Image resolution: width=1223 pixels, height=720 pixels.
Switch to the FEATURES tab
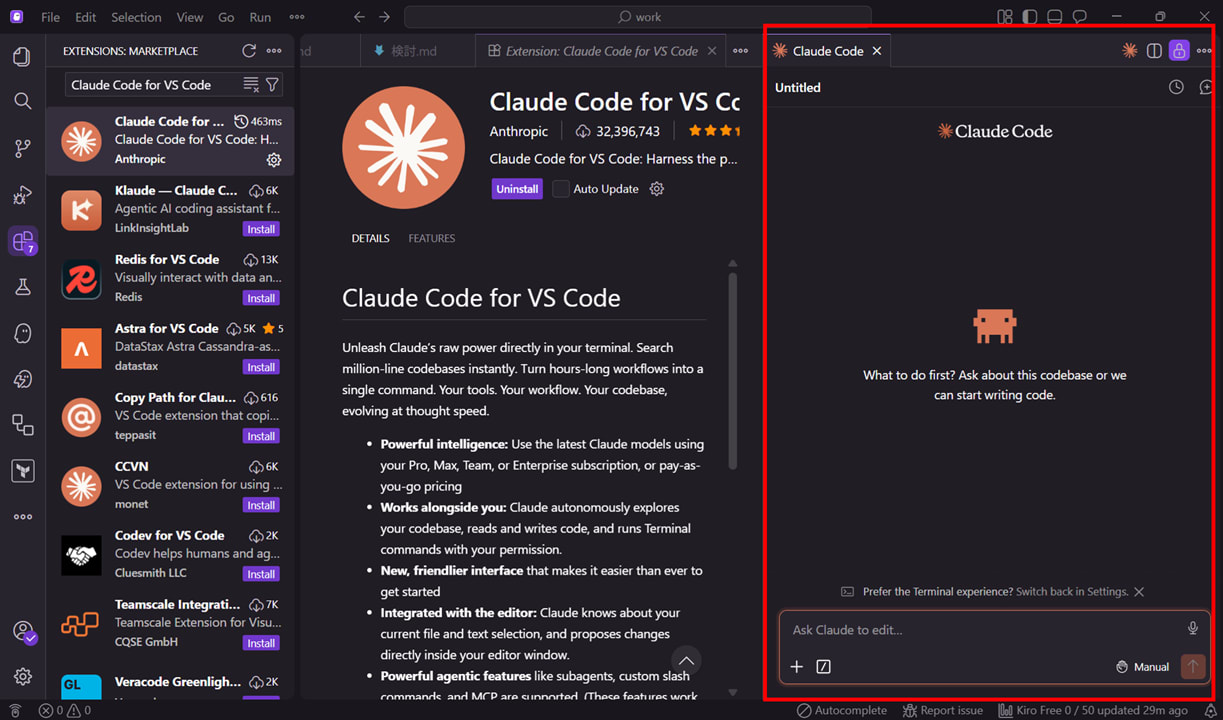tap(431, 238)
